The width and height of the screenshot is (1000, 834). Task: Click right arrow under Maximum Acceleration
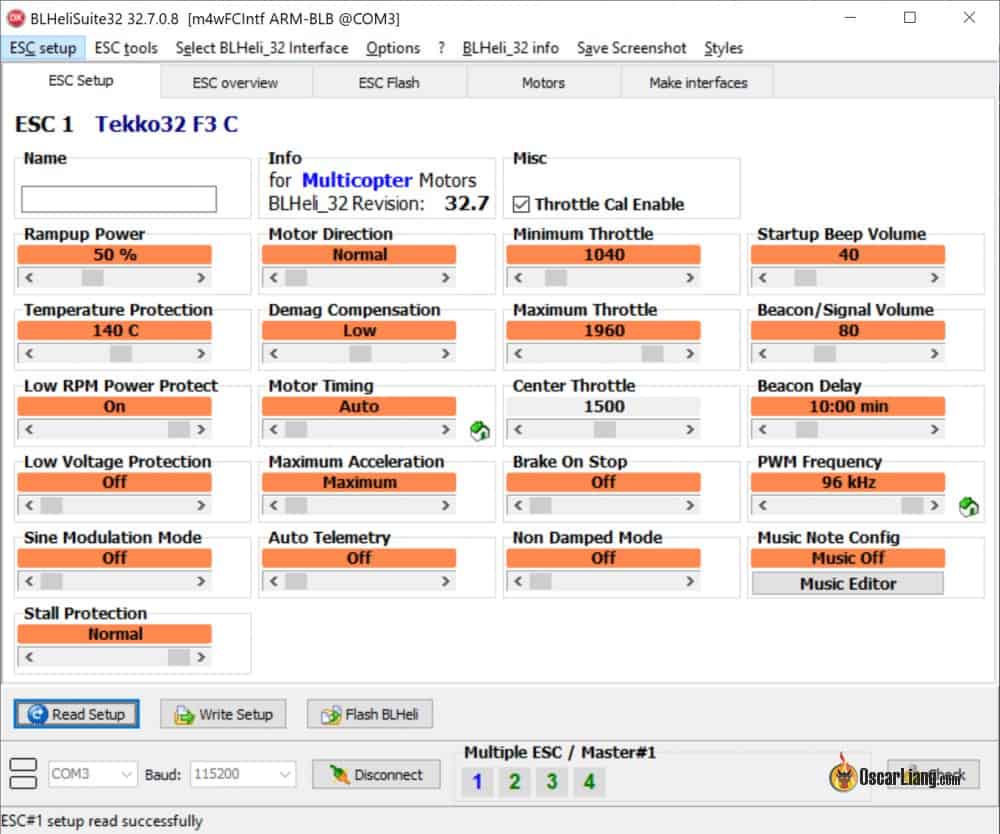coord(445,505)
